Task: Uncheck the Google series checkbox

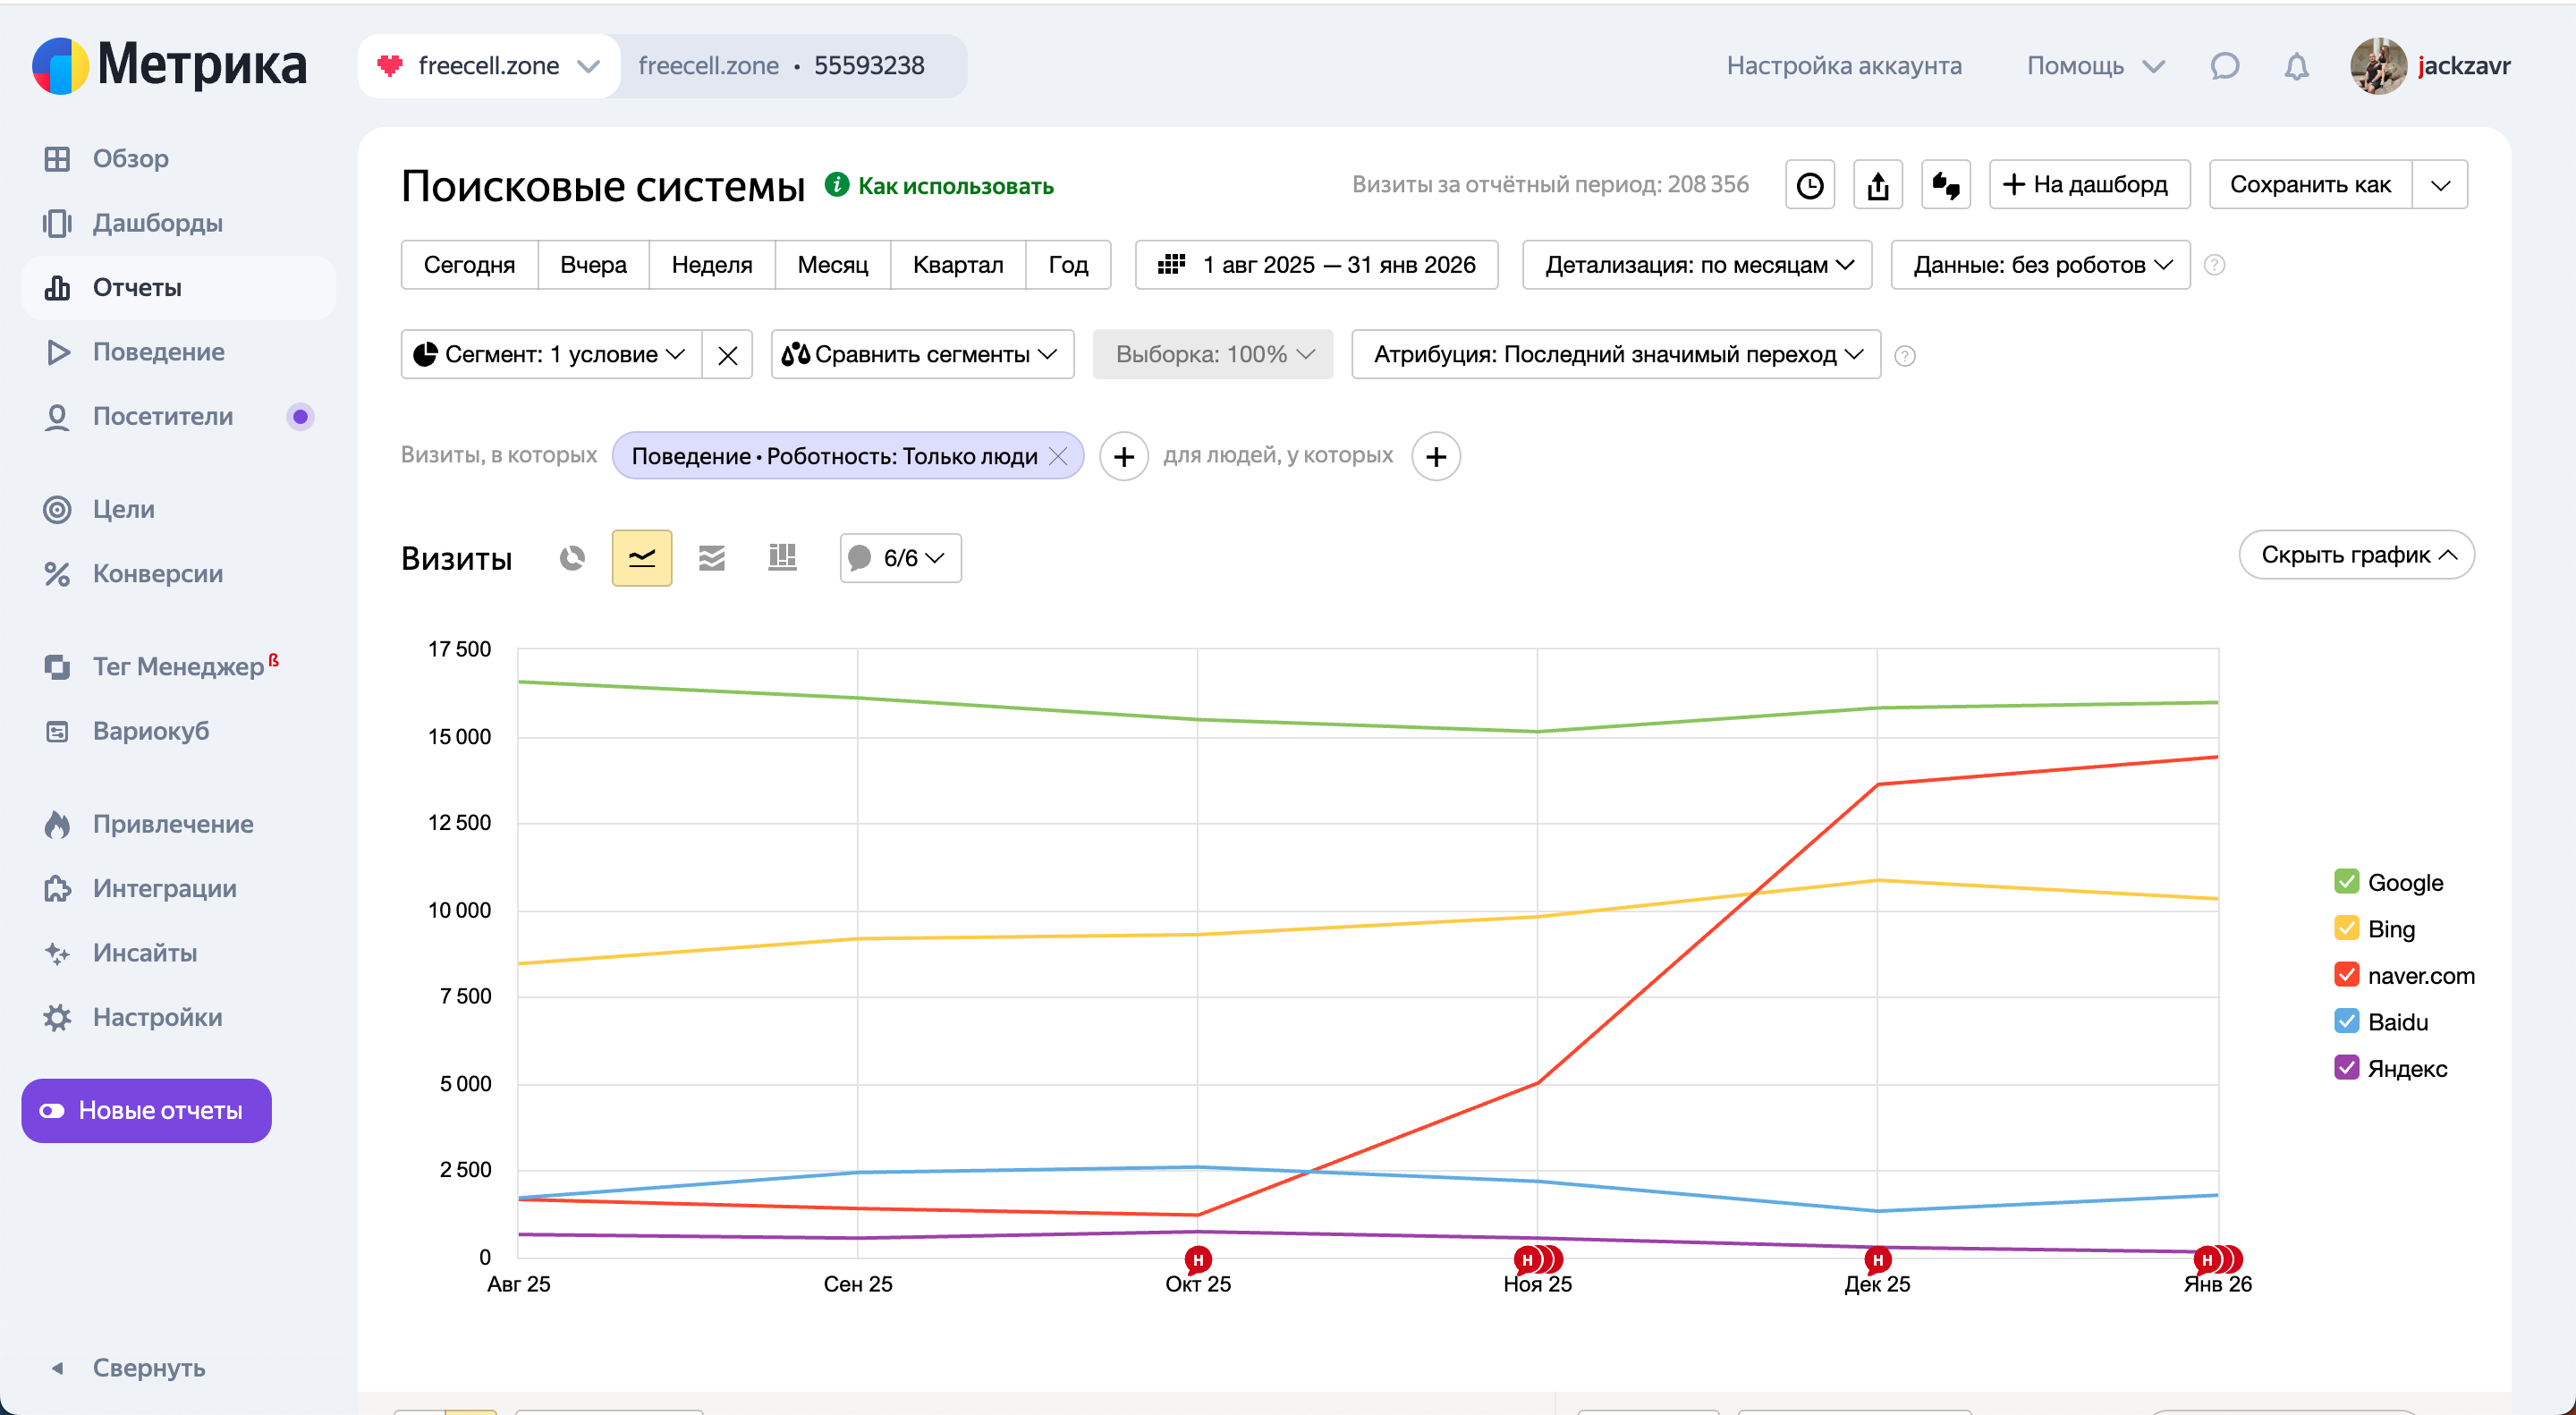Action: coord(2346,882)
